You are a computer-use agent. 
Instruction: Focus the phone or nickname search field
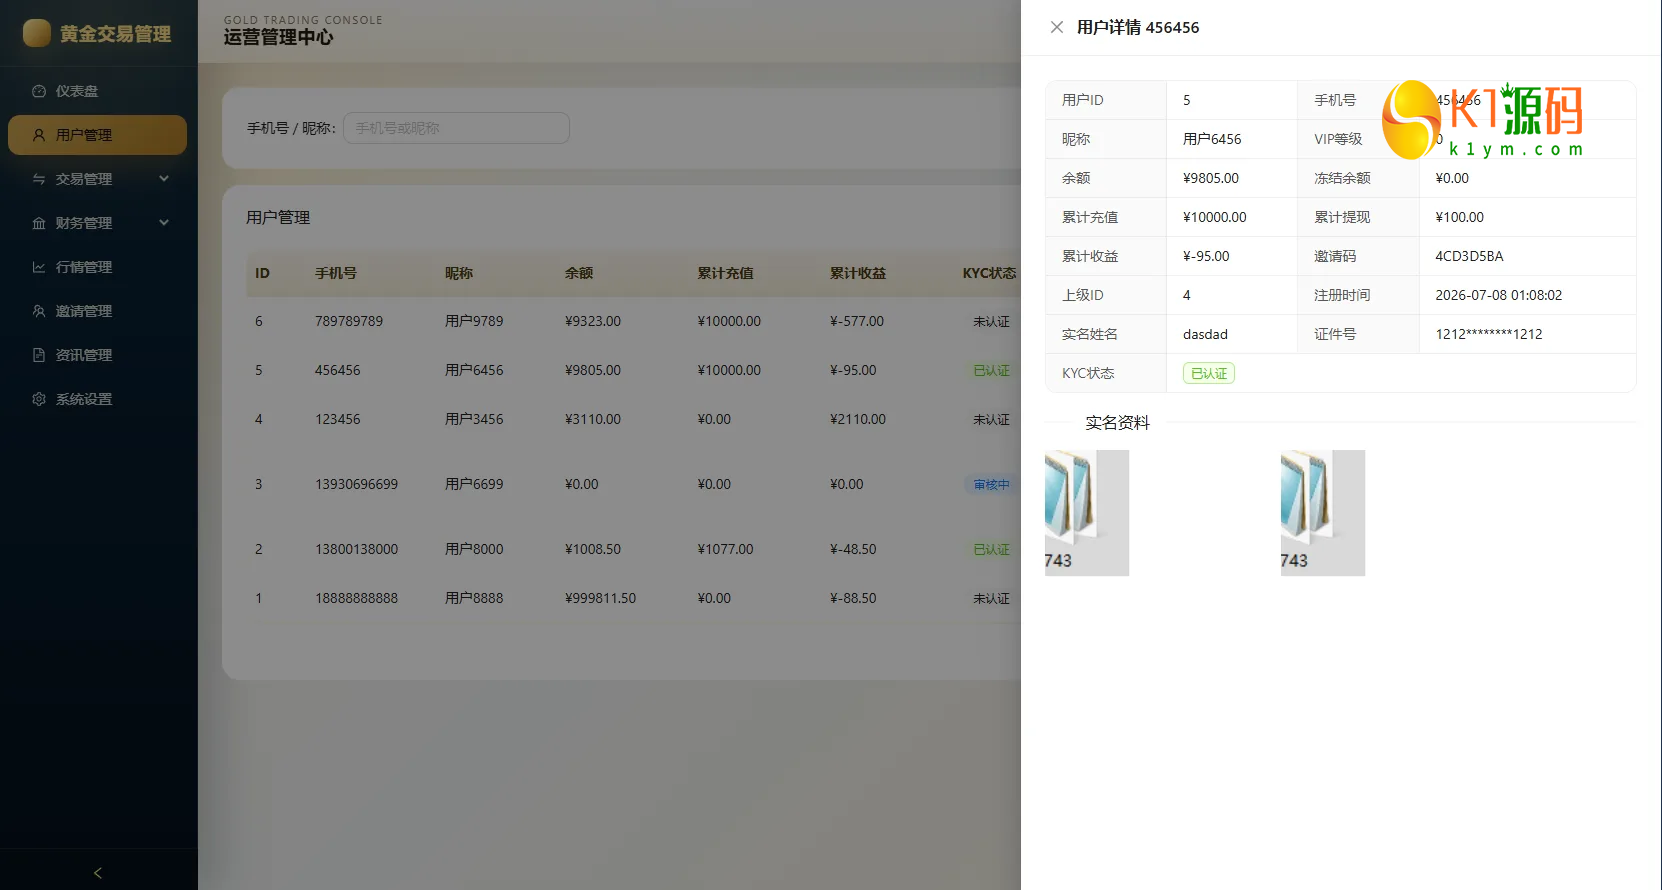456,128
